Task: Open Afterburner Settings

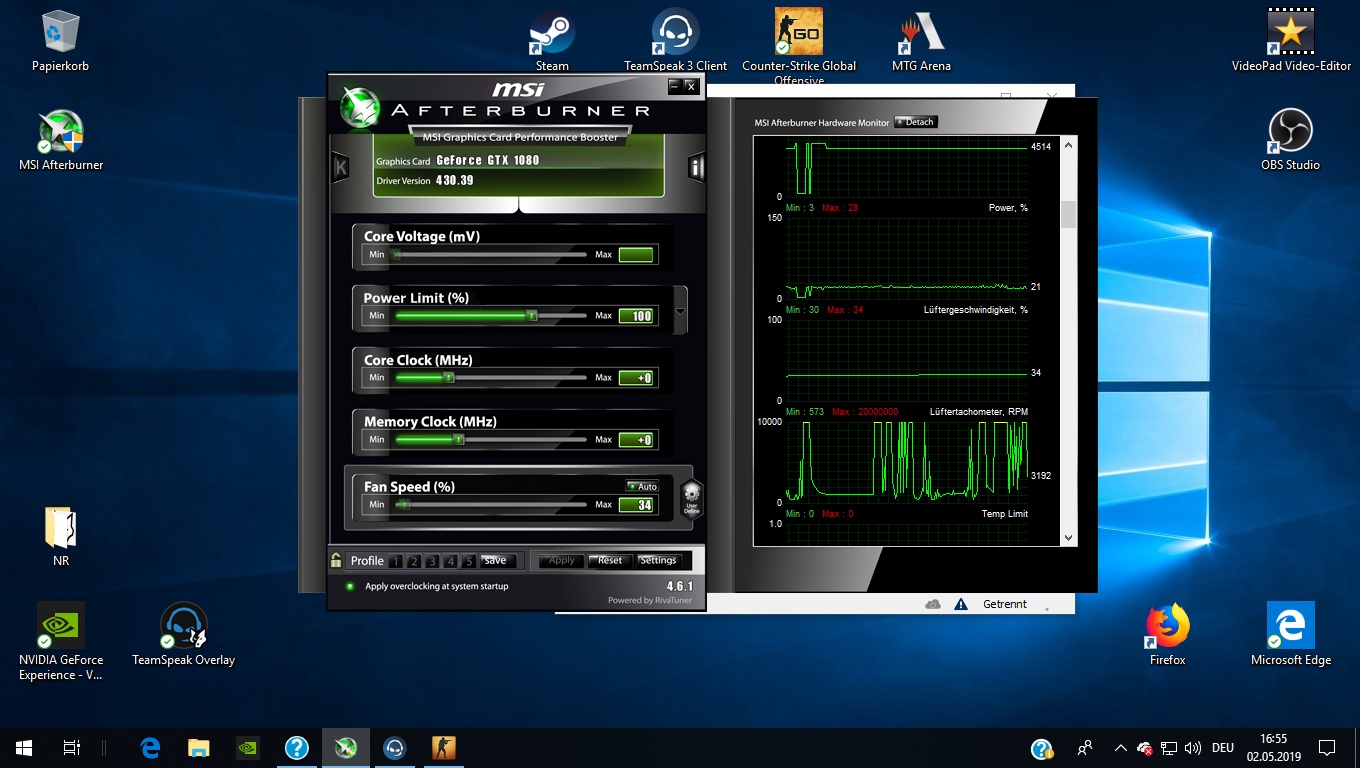Action: 658,561
